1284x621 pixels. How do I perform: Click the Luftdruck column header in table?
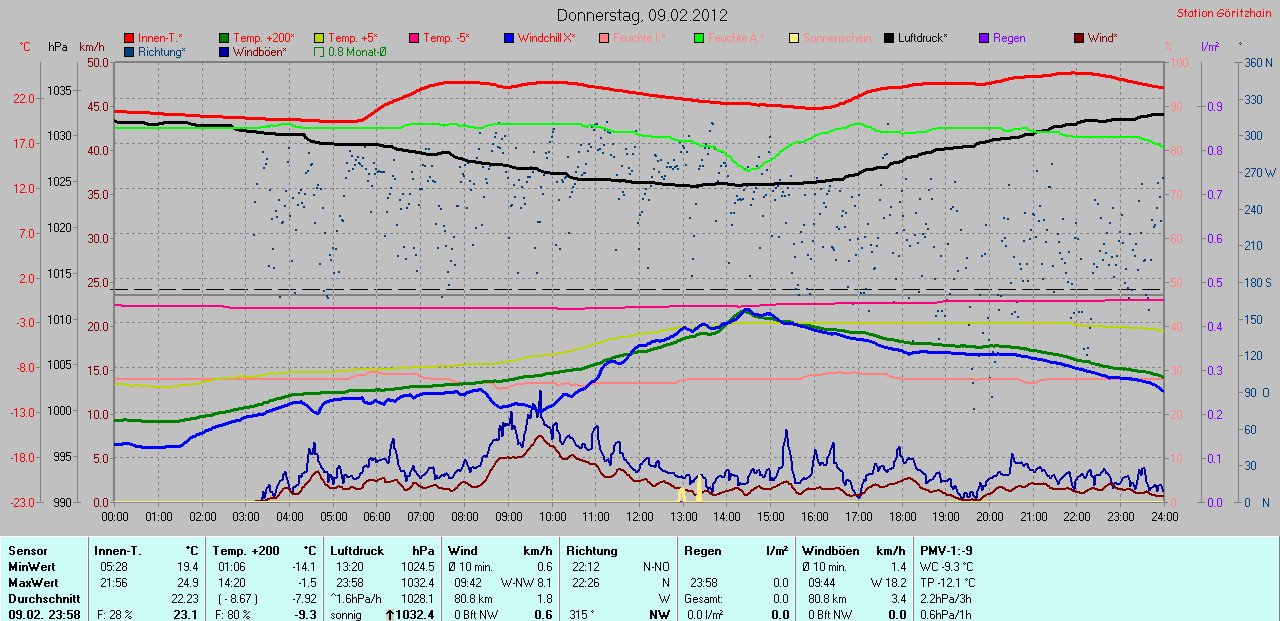coord(357,551)
